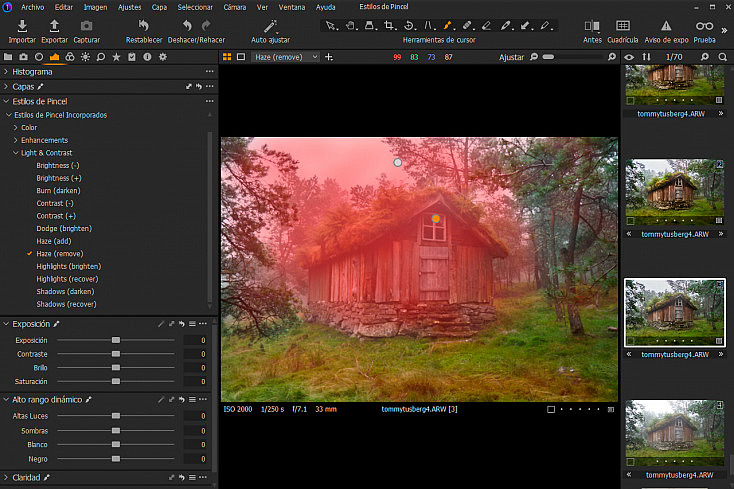Select the Rotate cursor tool

pyautogui.click(x=409, y=26)
